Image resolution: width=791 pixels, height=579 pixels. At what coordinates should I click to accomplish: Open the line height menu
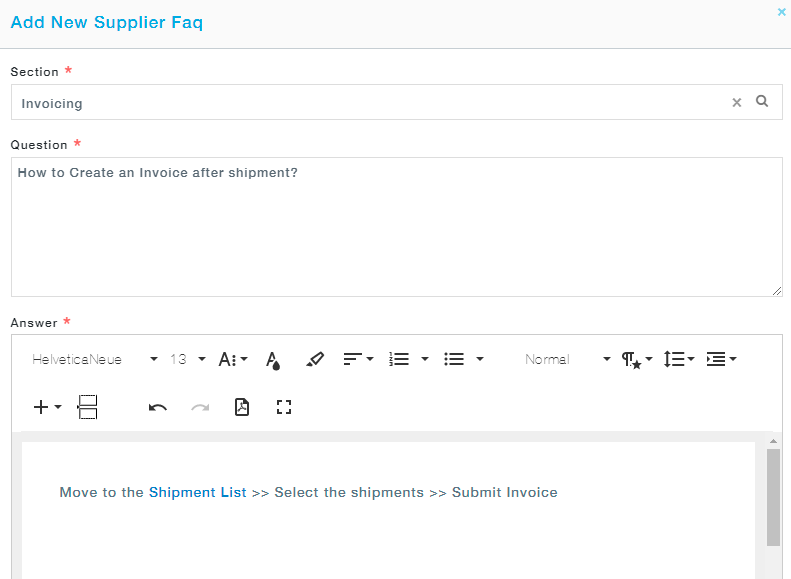679,360
